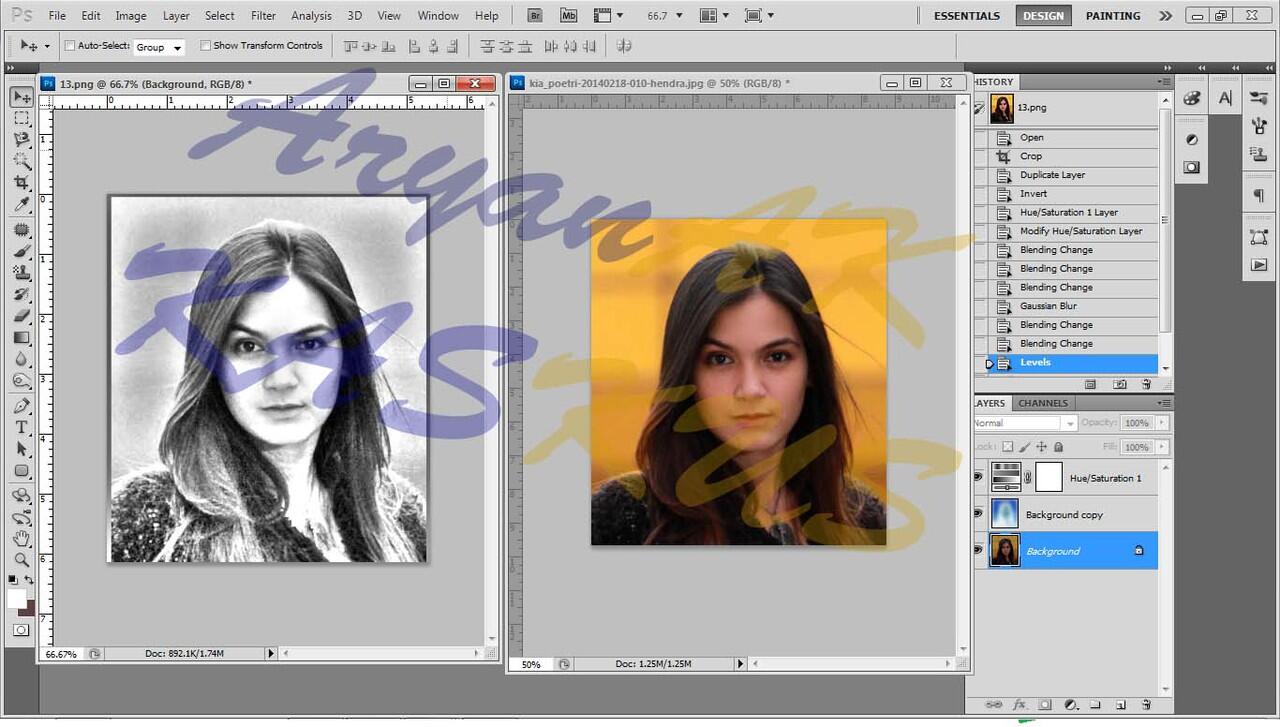Select the Path Selection tool
This screenshot has width=1280, height=727.
[x=21, y=449]
